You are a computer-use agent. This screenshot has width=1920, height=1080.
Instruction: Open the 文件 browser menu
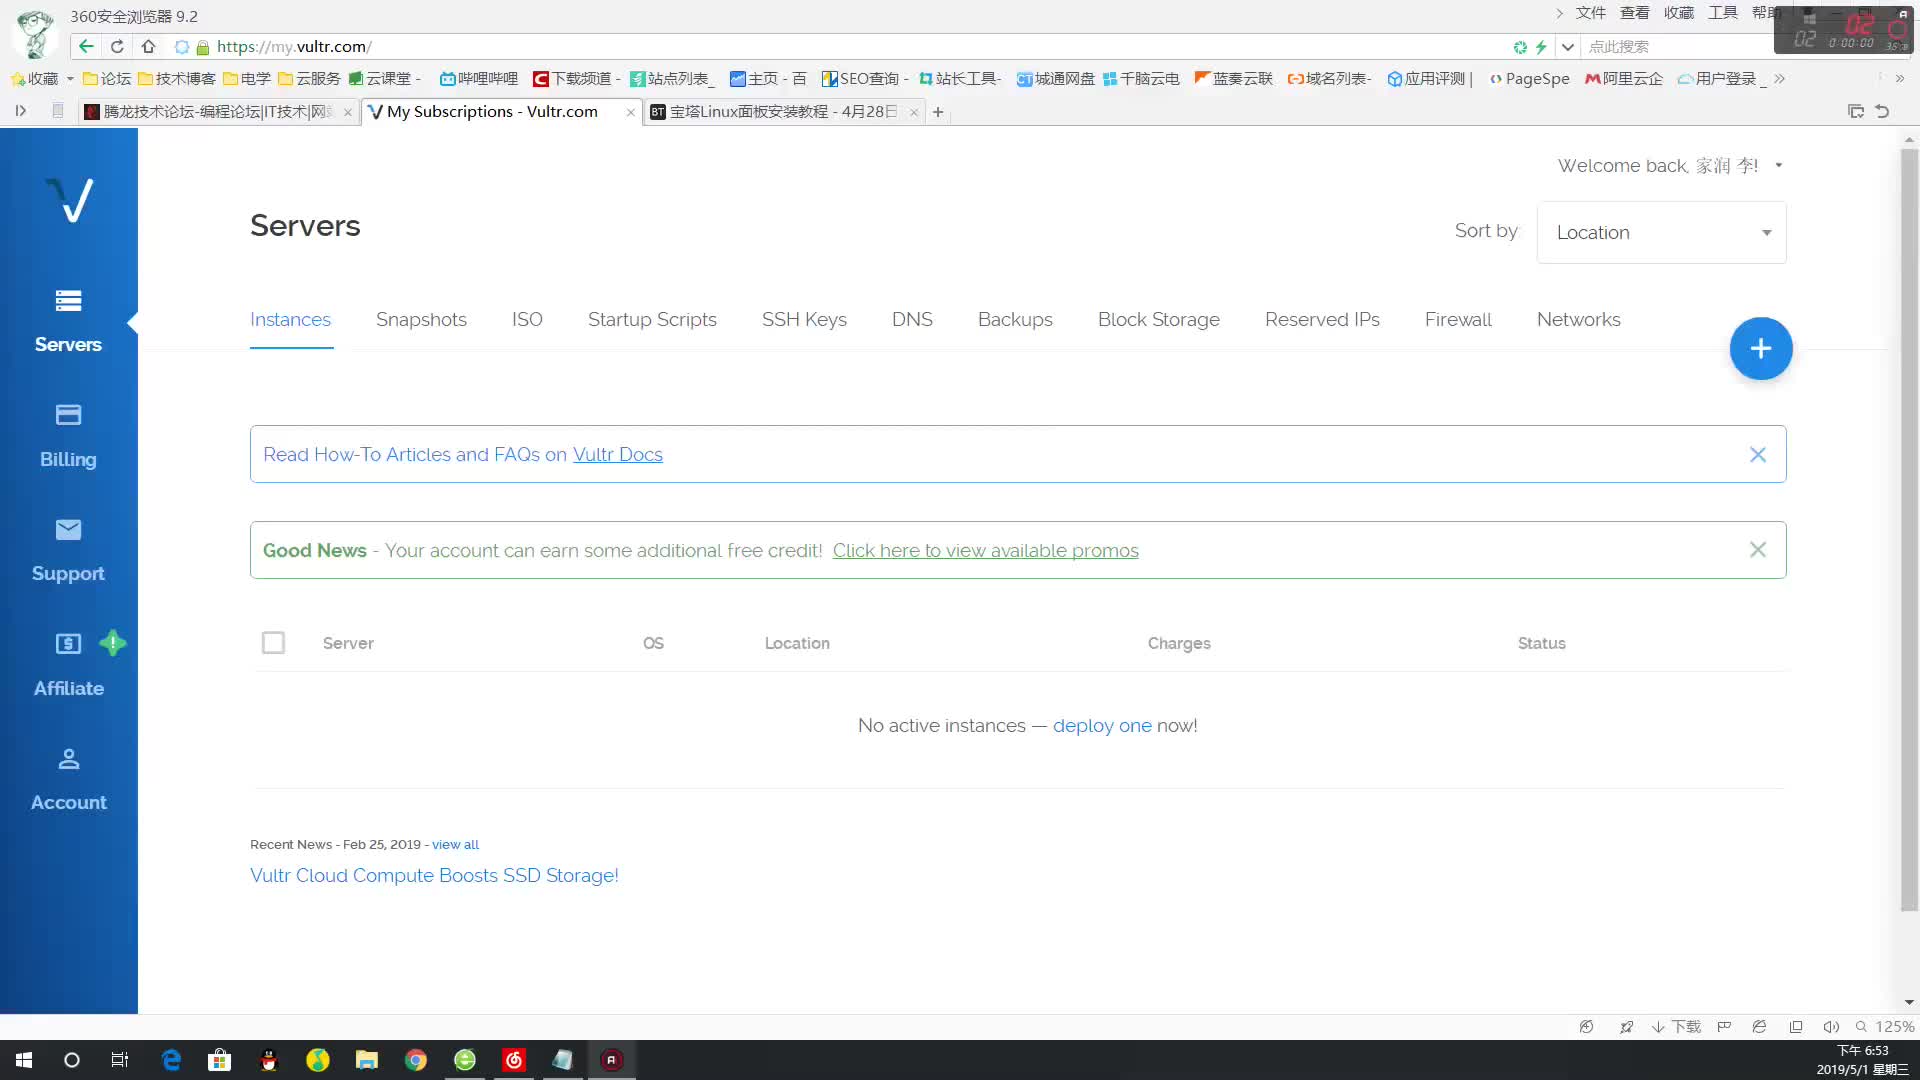1590,13
